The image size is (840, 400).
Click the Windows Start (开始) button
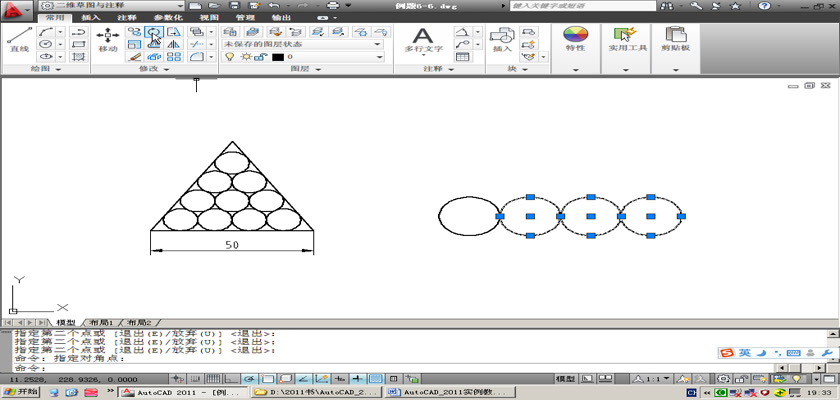20,392
